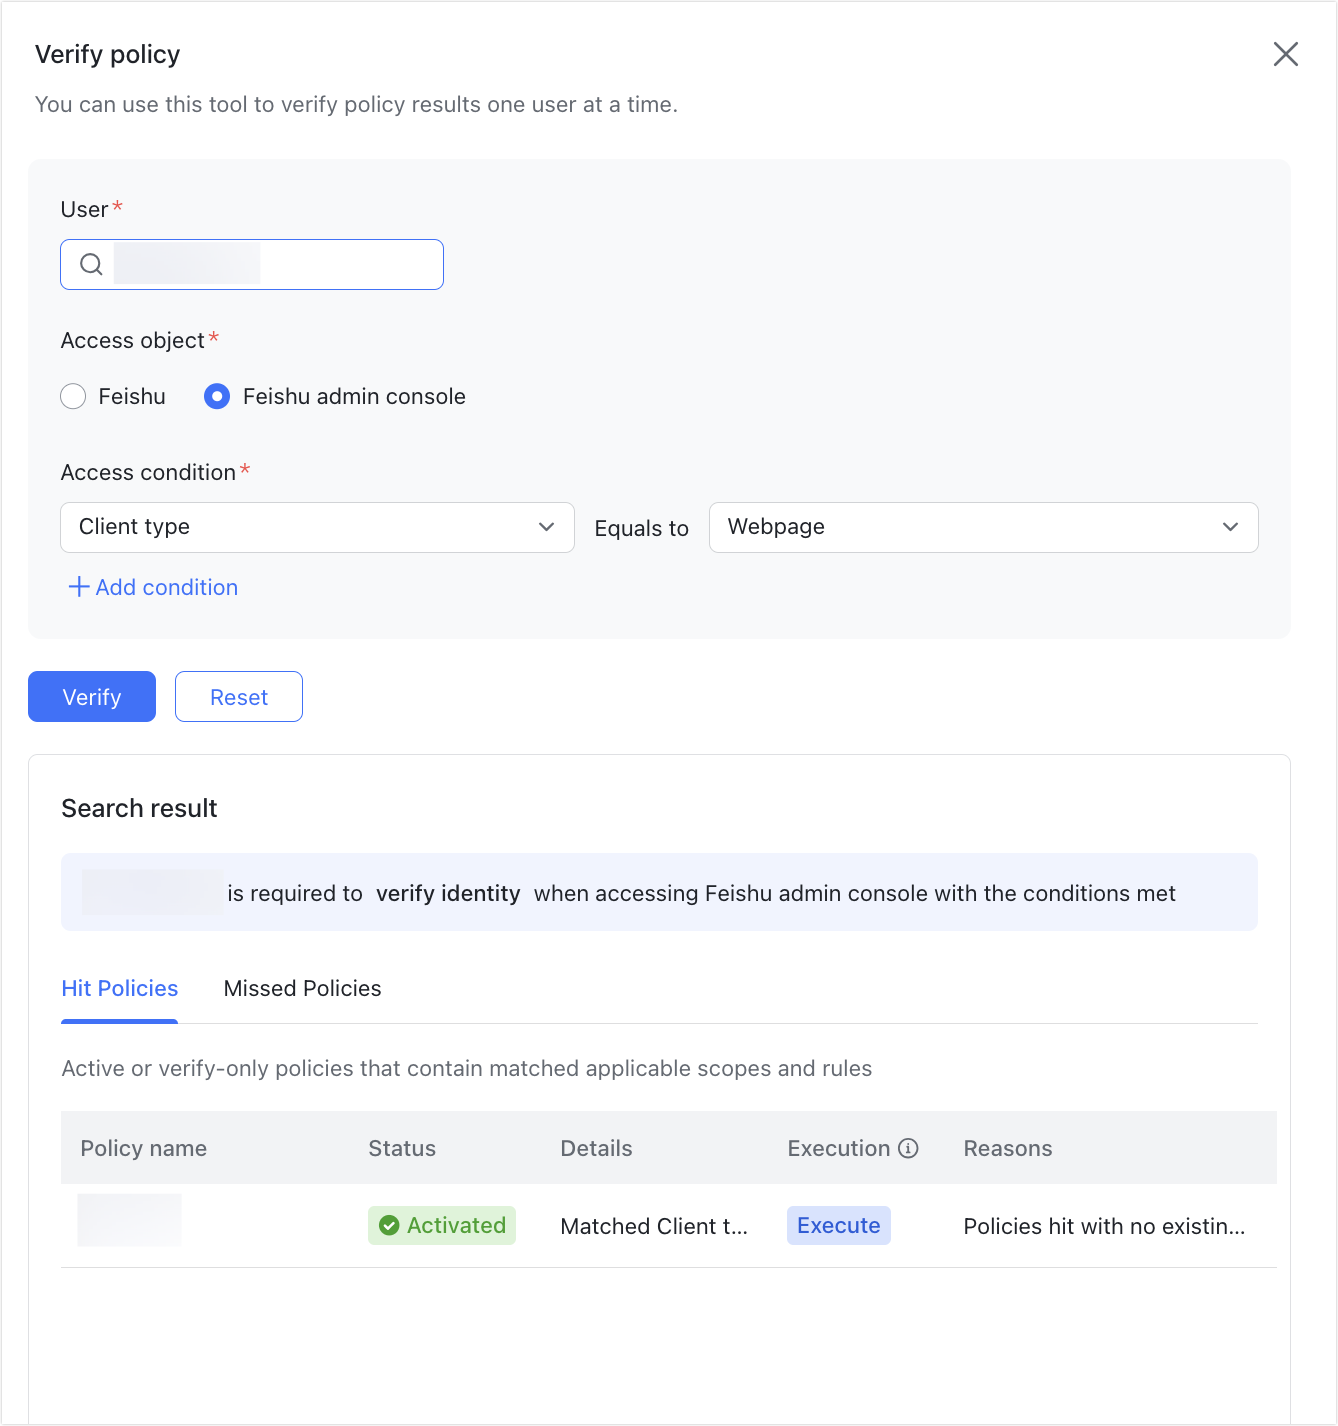Switch to the Hit Policies tab
This screenshot has width=1338, height=1426.
coord(119,988)
